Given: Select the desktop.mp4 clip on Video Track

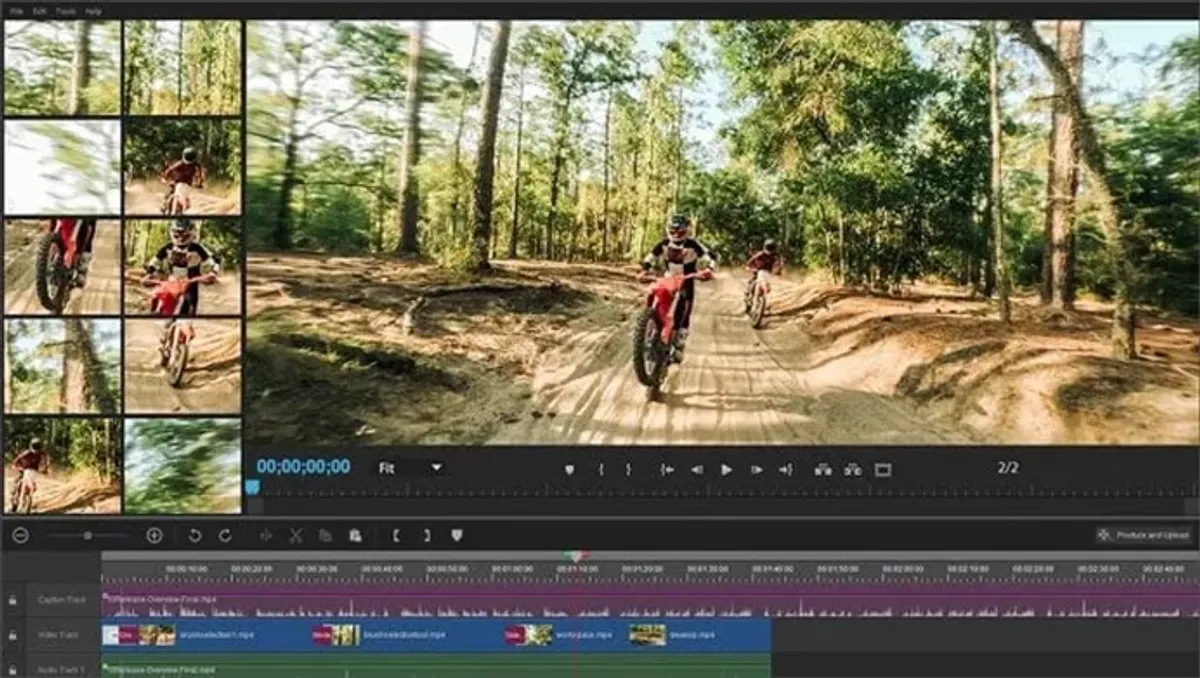Looking at the screenshot, I should [700, 635].
